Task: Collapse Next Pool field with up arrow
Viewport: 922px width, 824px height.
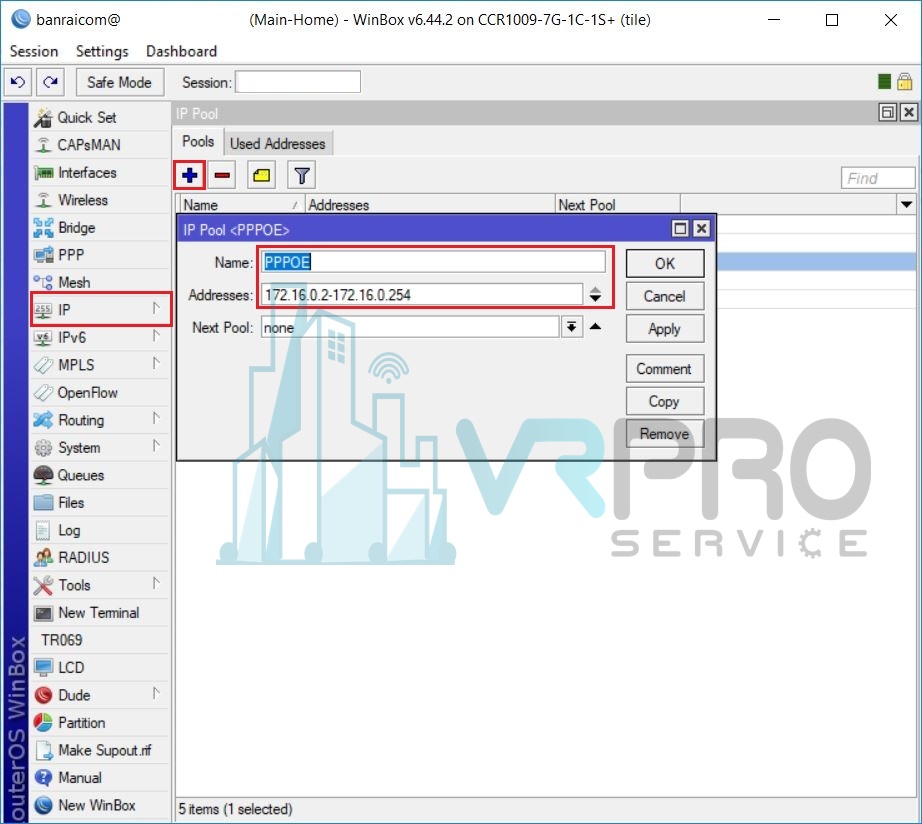Action: click(595, 326)
